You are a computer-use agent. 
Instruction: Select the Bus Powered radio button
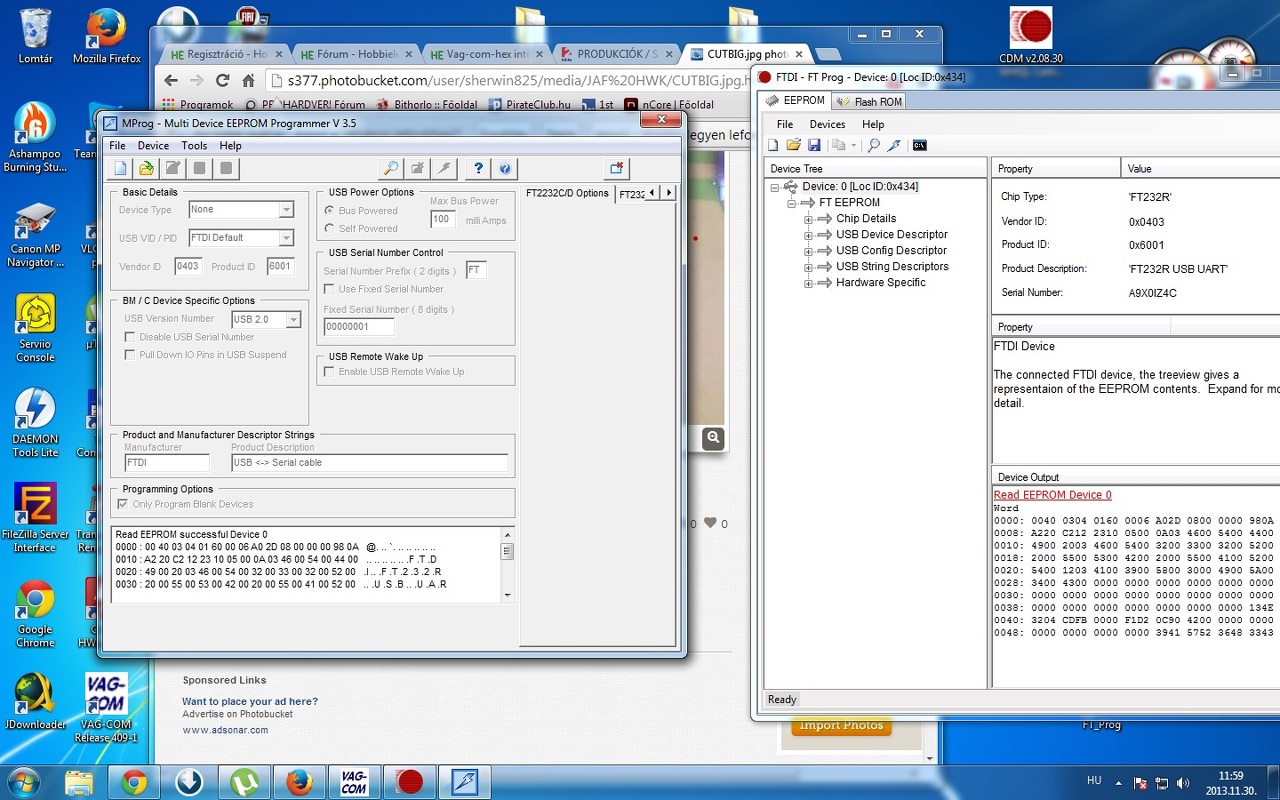[329, 211]
